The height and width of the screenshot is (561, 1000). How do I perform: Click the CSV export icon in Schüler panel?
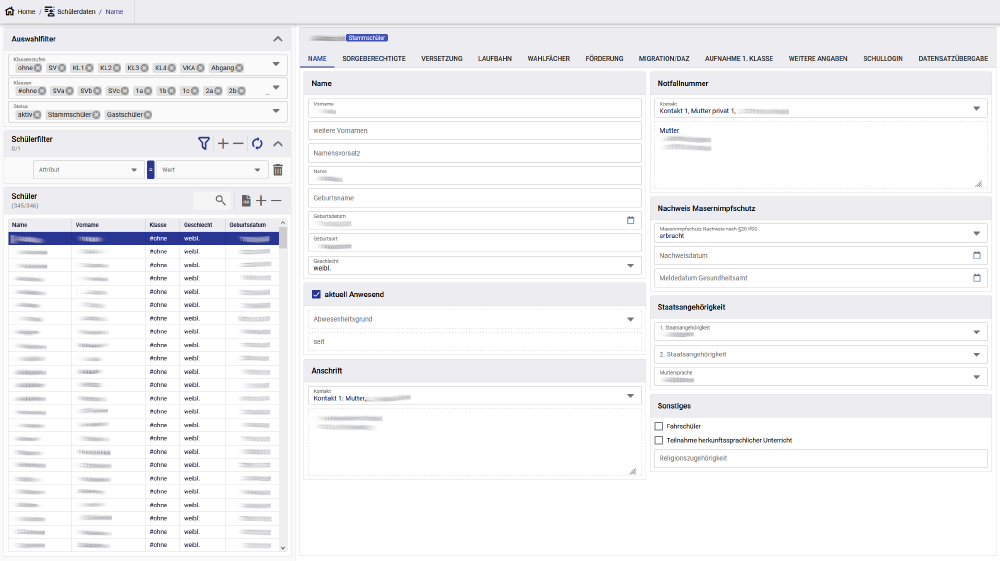[246, 200]
